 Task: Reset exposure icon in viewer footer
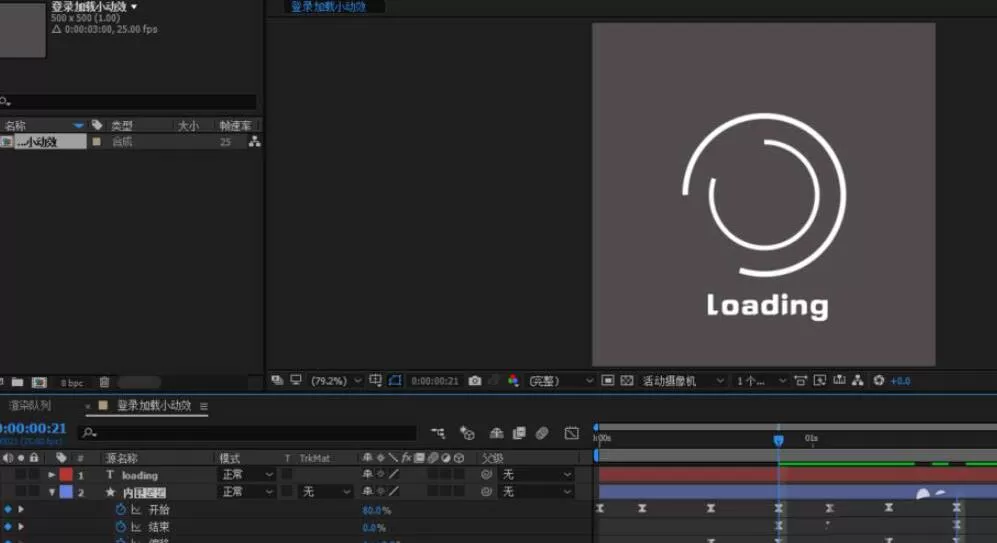(x=879, y=380)
